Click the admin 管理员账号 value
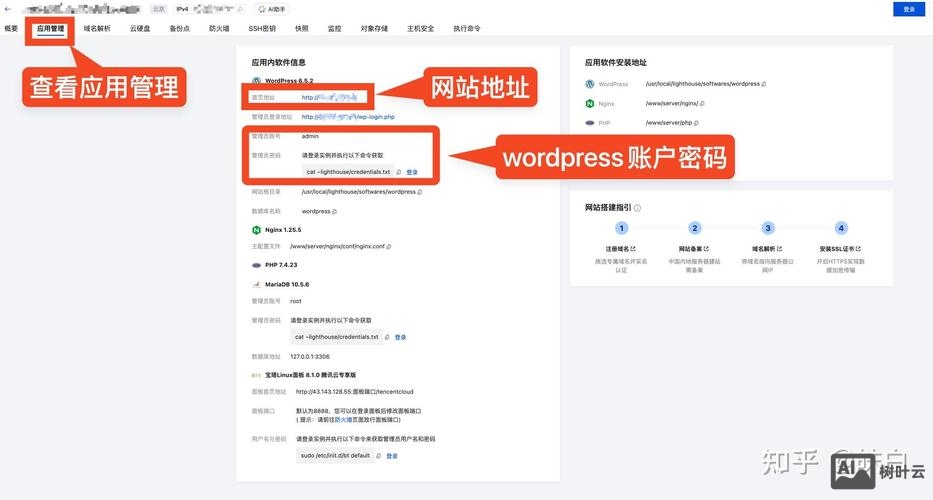This screenshot has width=933, height=500. (310, 136)
